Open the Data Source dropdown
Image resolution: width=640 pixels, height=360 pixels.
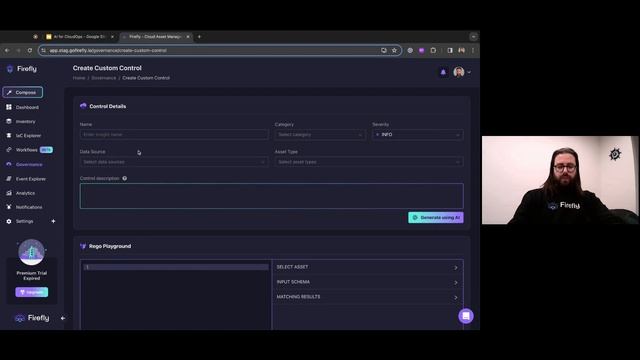(174, 162)
